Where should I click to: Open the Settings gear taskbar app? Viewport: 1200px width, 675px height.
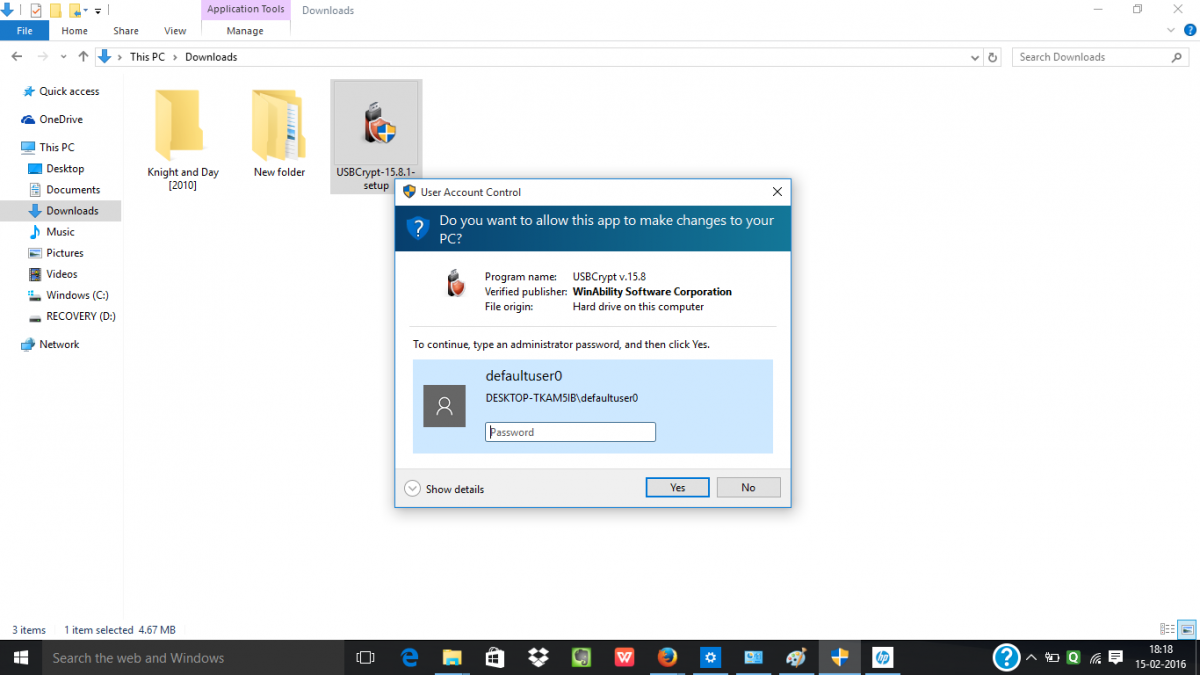coord(710,657)
